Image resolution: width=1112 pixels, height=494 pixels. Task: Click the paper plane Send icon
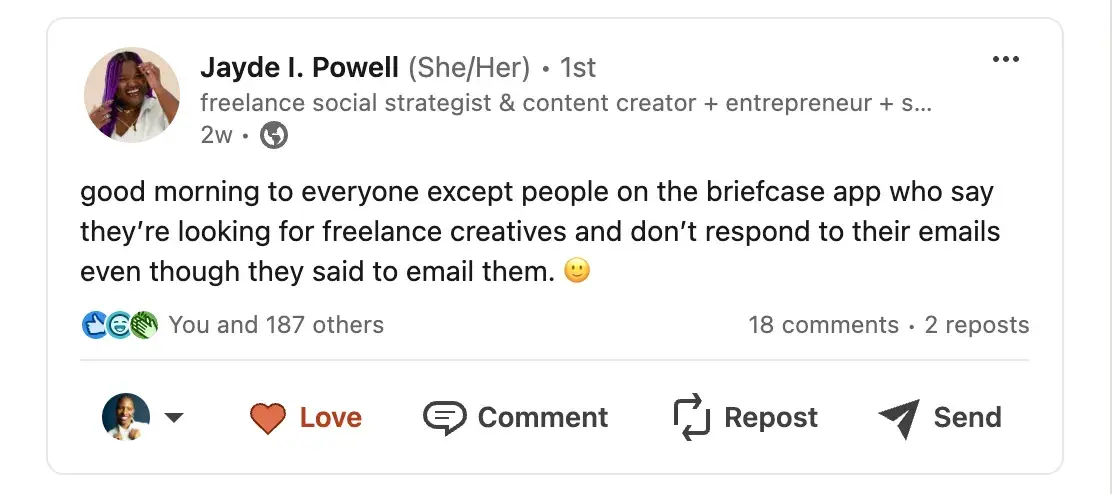click(x=898, y=418)
